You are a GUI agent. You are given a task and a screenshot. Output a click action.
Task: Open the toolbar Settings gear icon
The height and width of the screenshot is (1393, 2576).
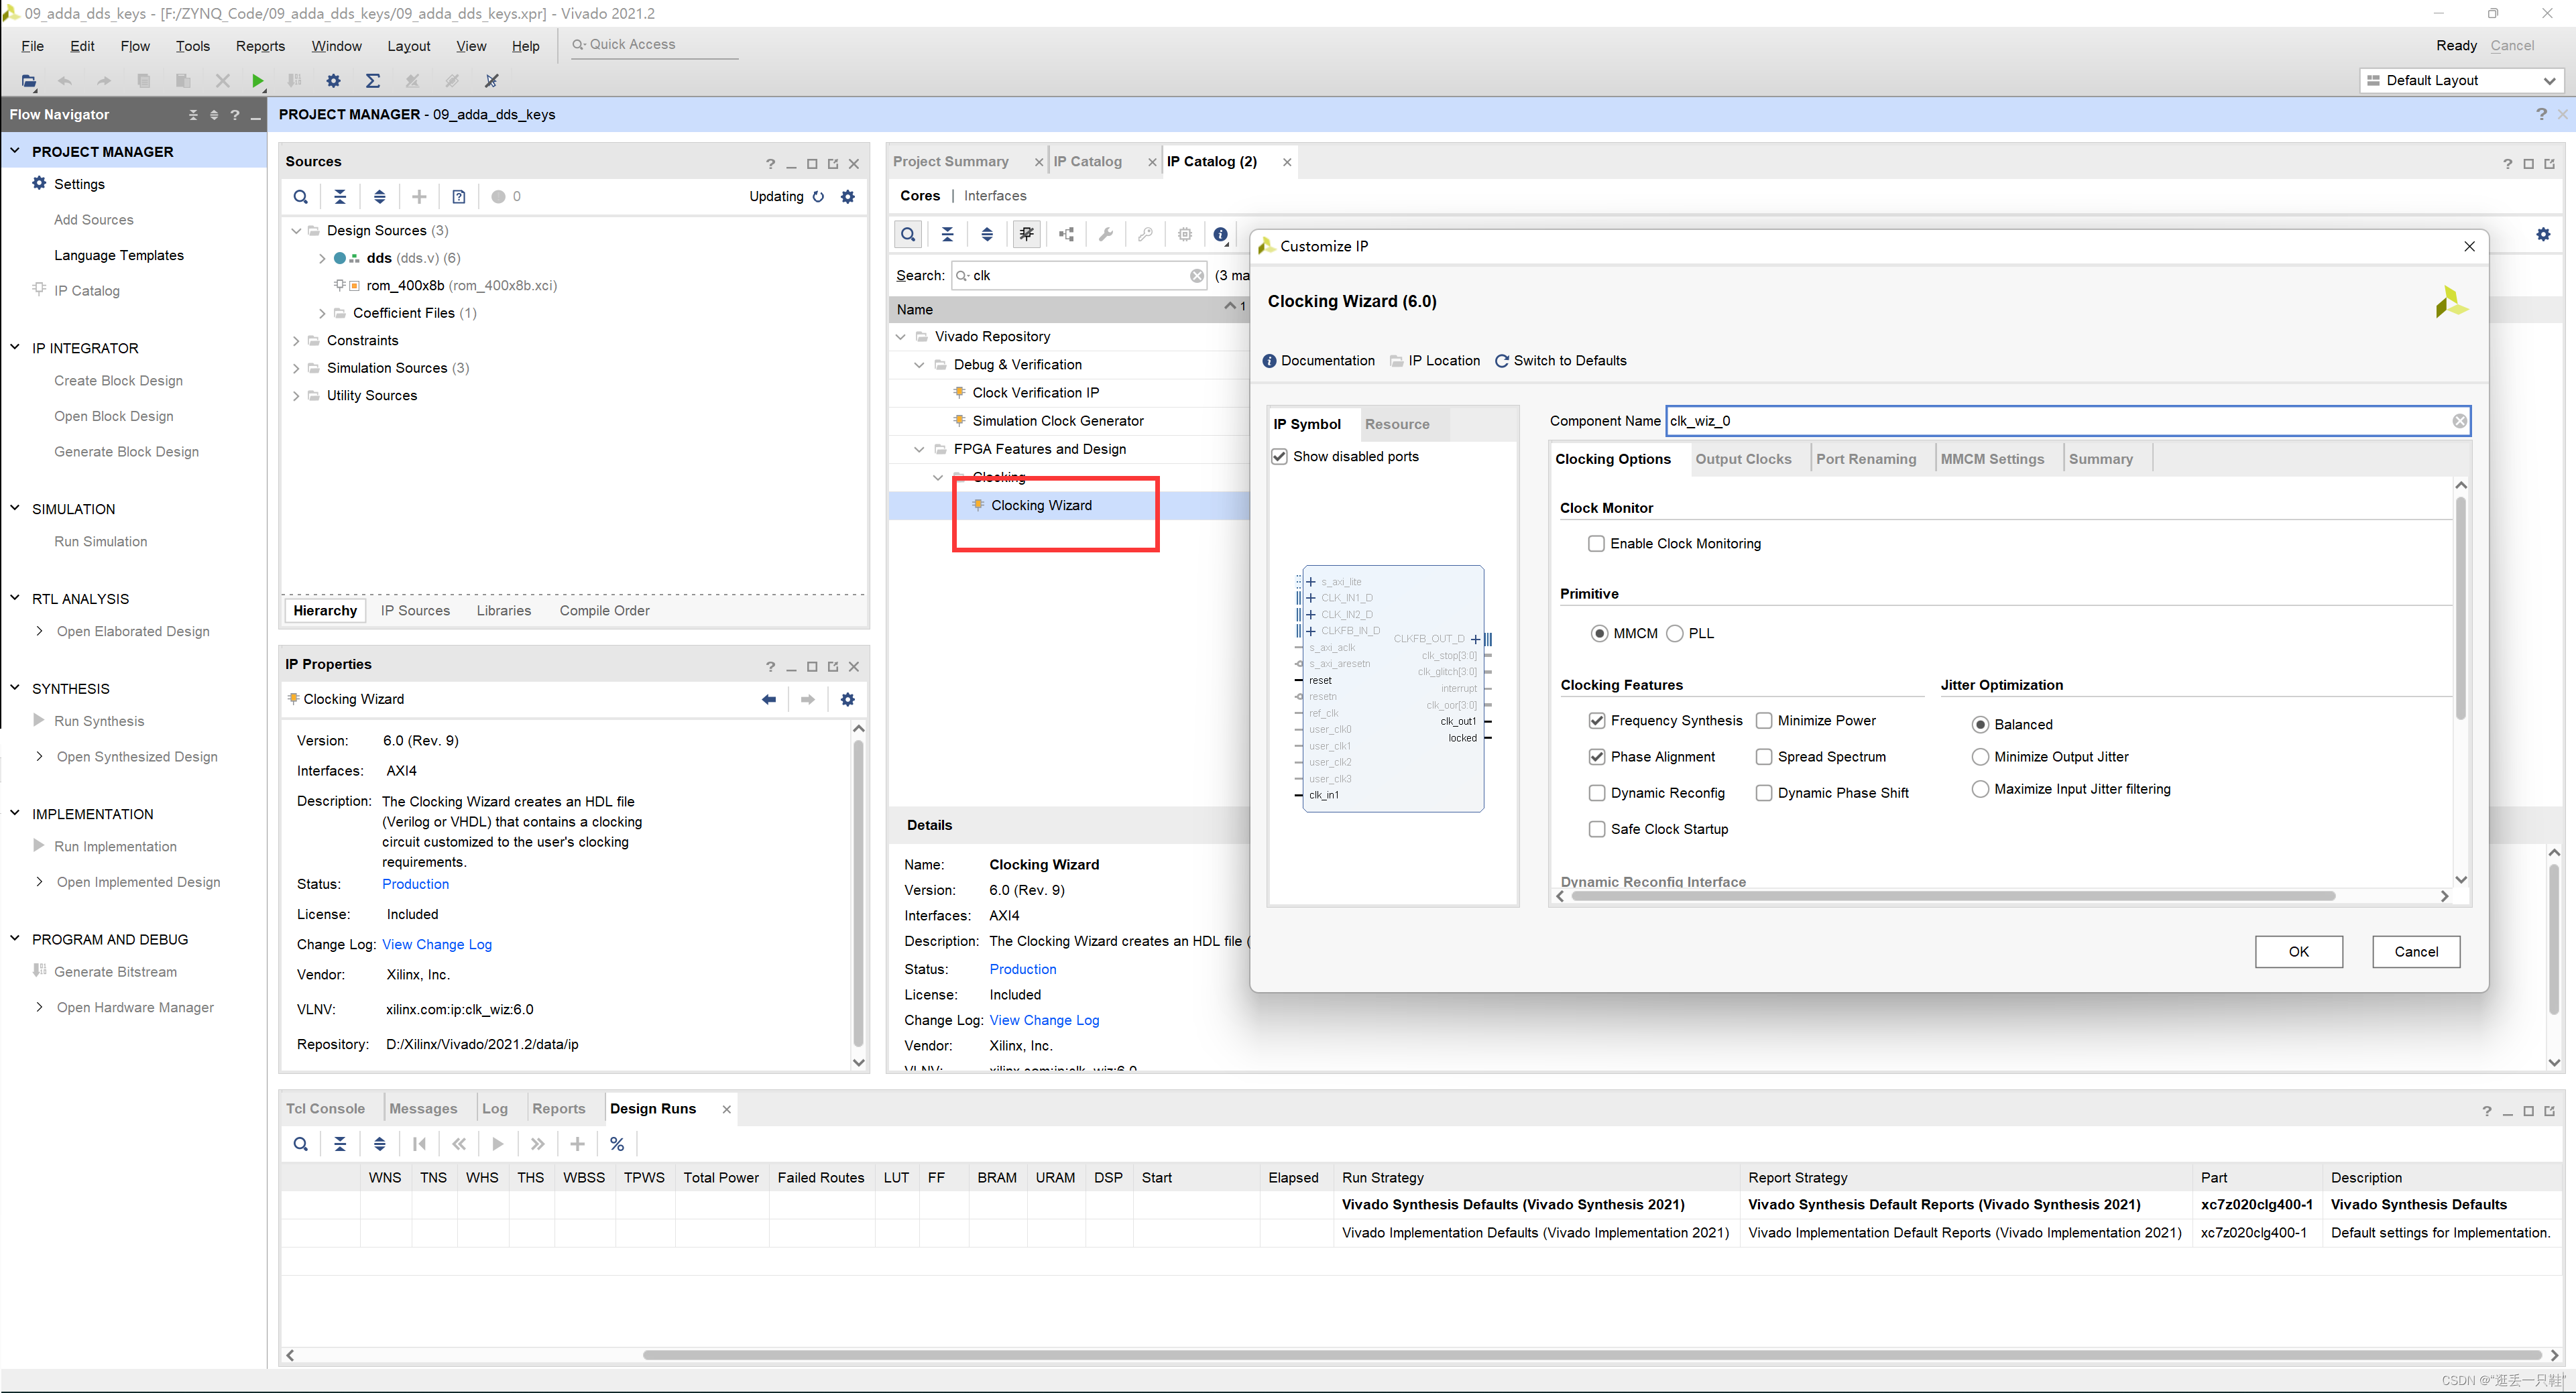[x=333, y=81]
